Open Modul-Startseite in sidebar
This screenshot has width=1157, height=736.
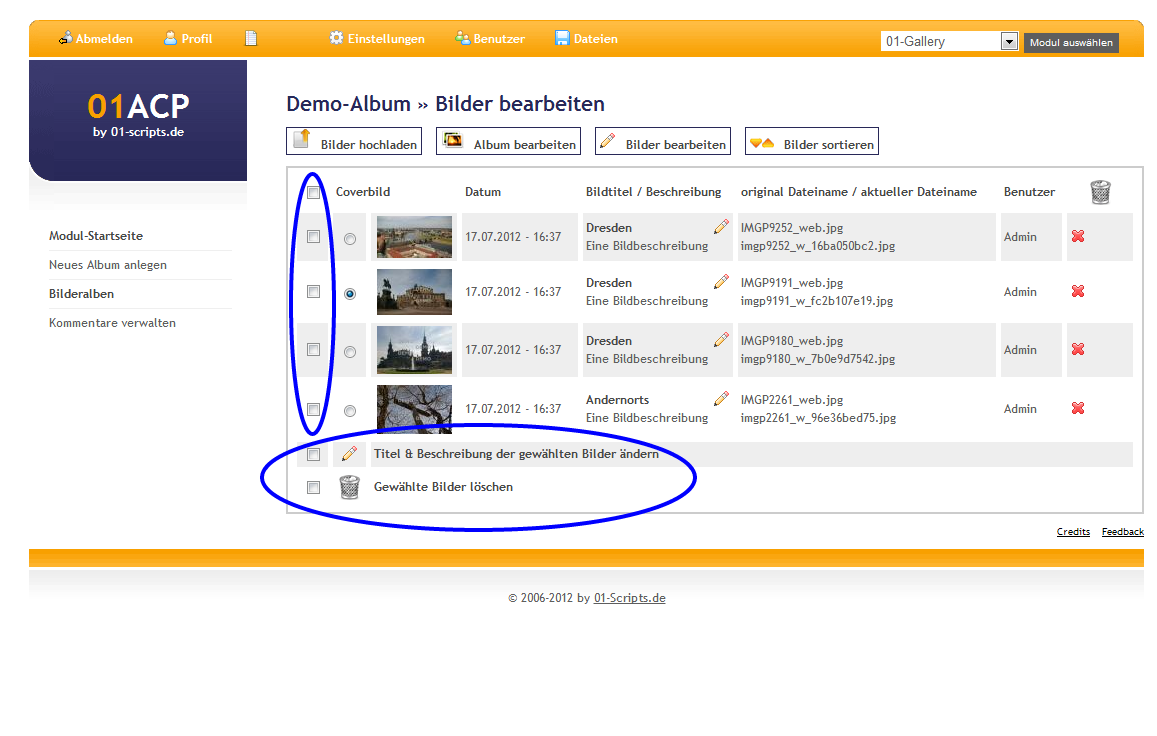click(96, 235)
